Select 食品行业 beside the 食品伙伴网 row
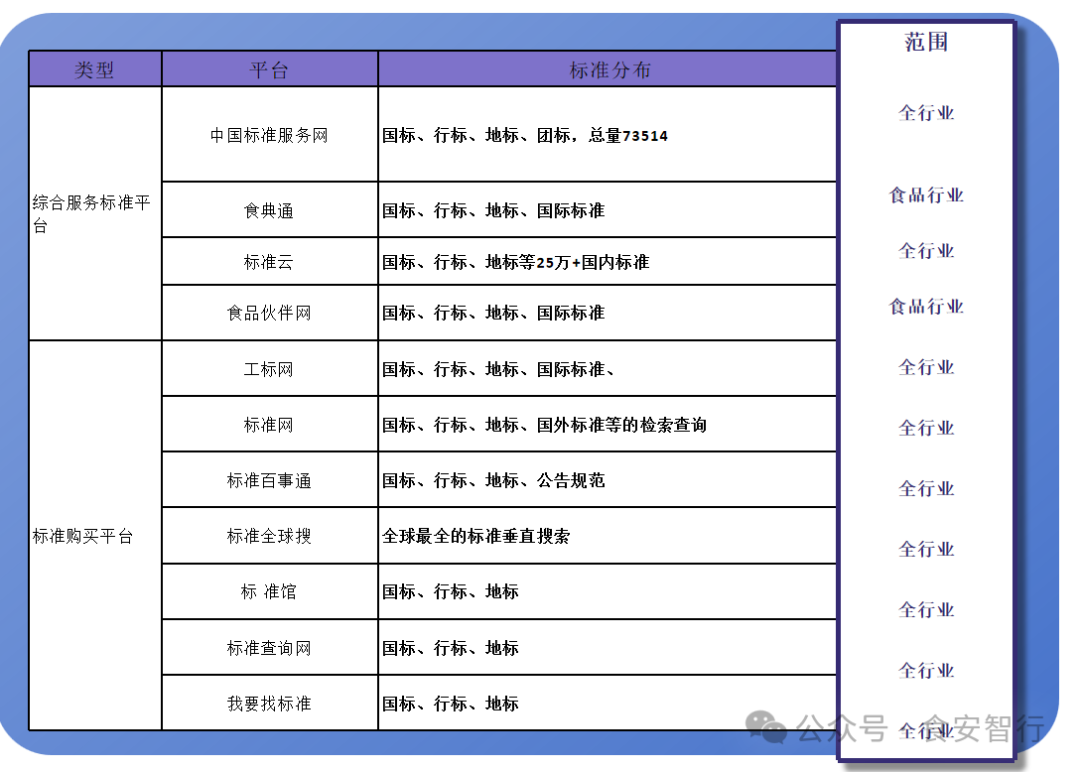Screen dimensions: 1080x772 tap(926, 306)
